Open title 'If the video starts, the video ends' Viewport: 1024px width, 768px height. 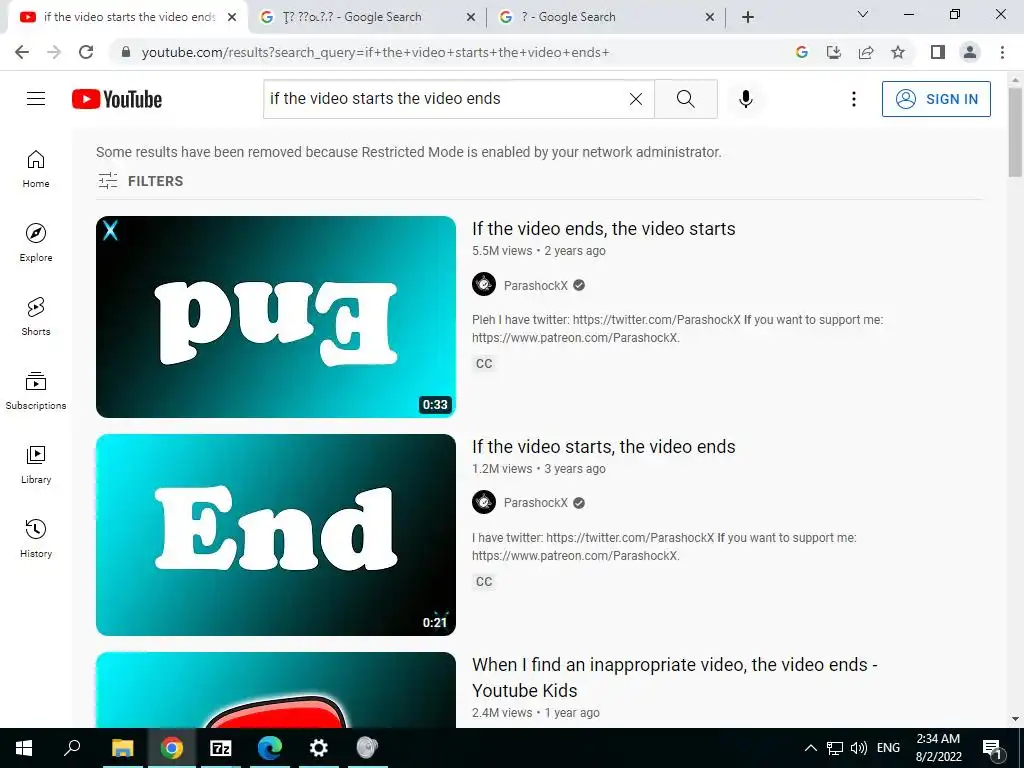click(x=603, y=447)
